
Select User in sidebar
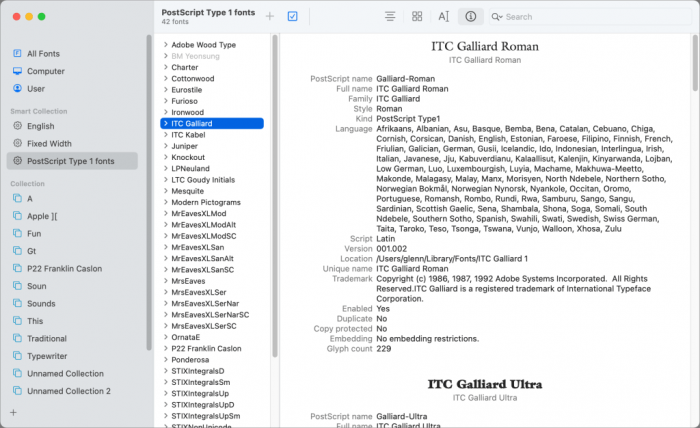click(36, 88)
